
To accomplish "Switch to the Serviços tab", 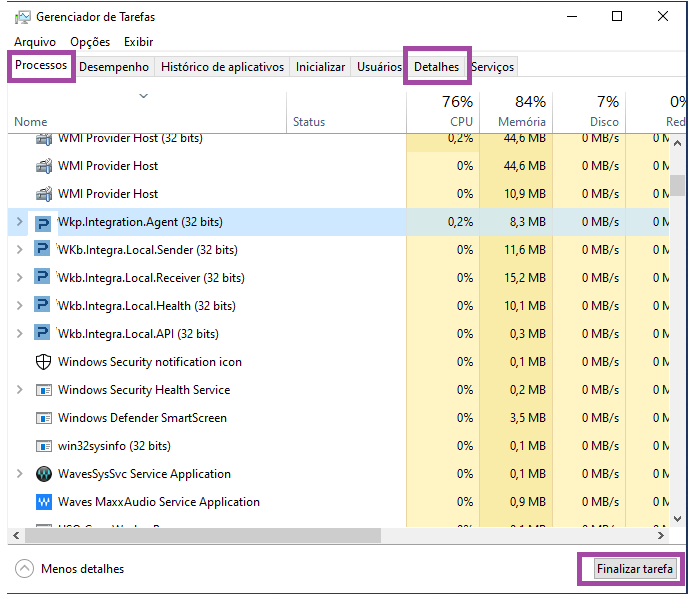I will [x=493, y=67].
